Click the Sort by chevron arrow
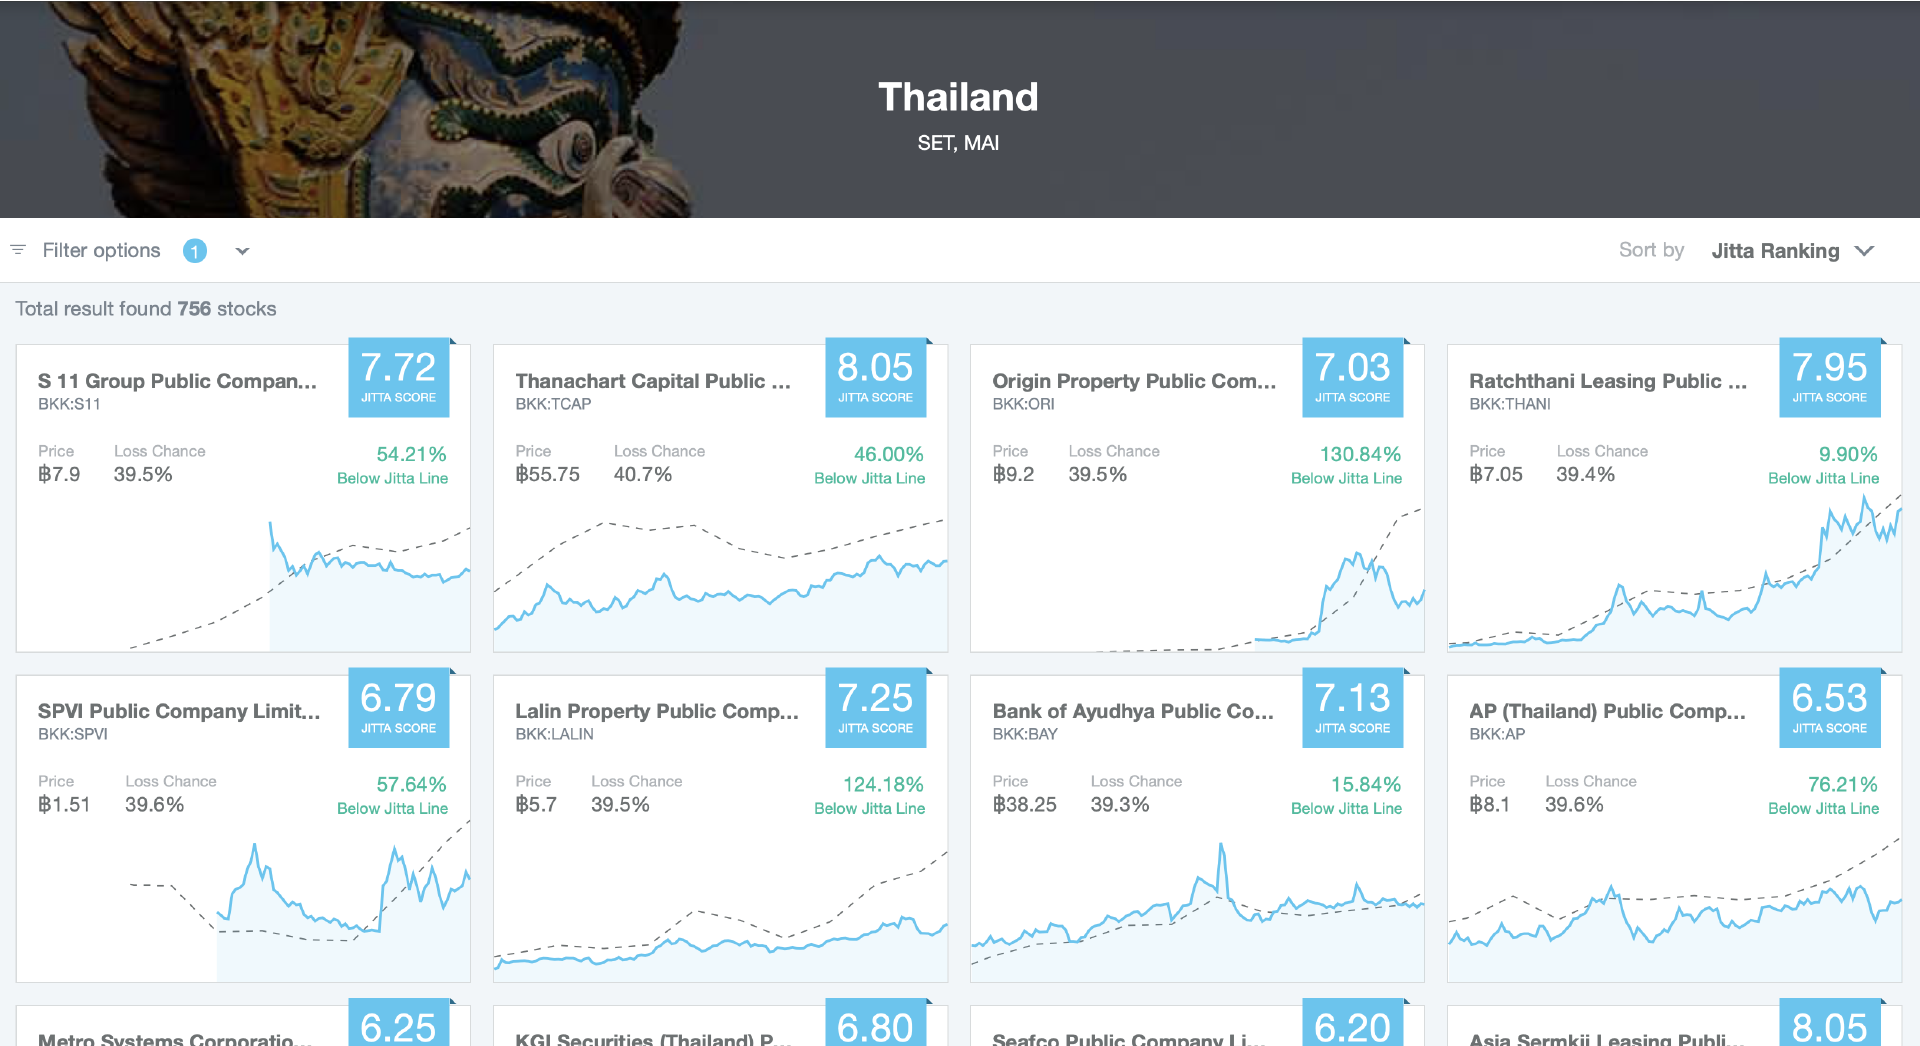The width and height of the screenshot is (1920, 1046). point(1864,251)
